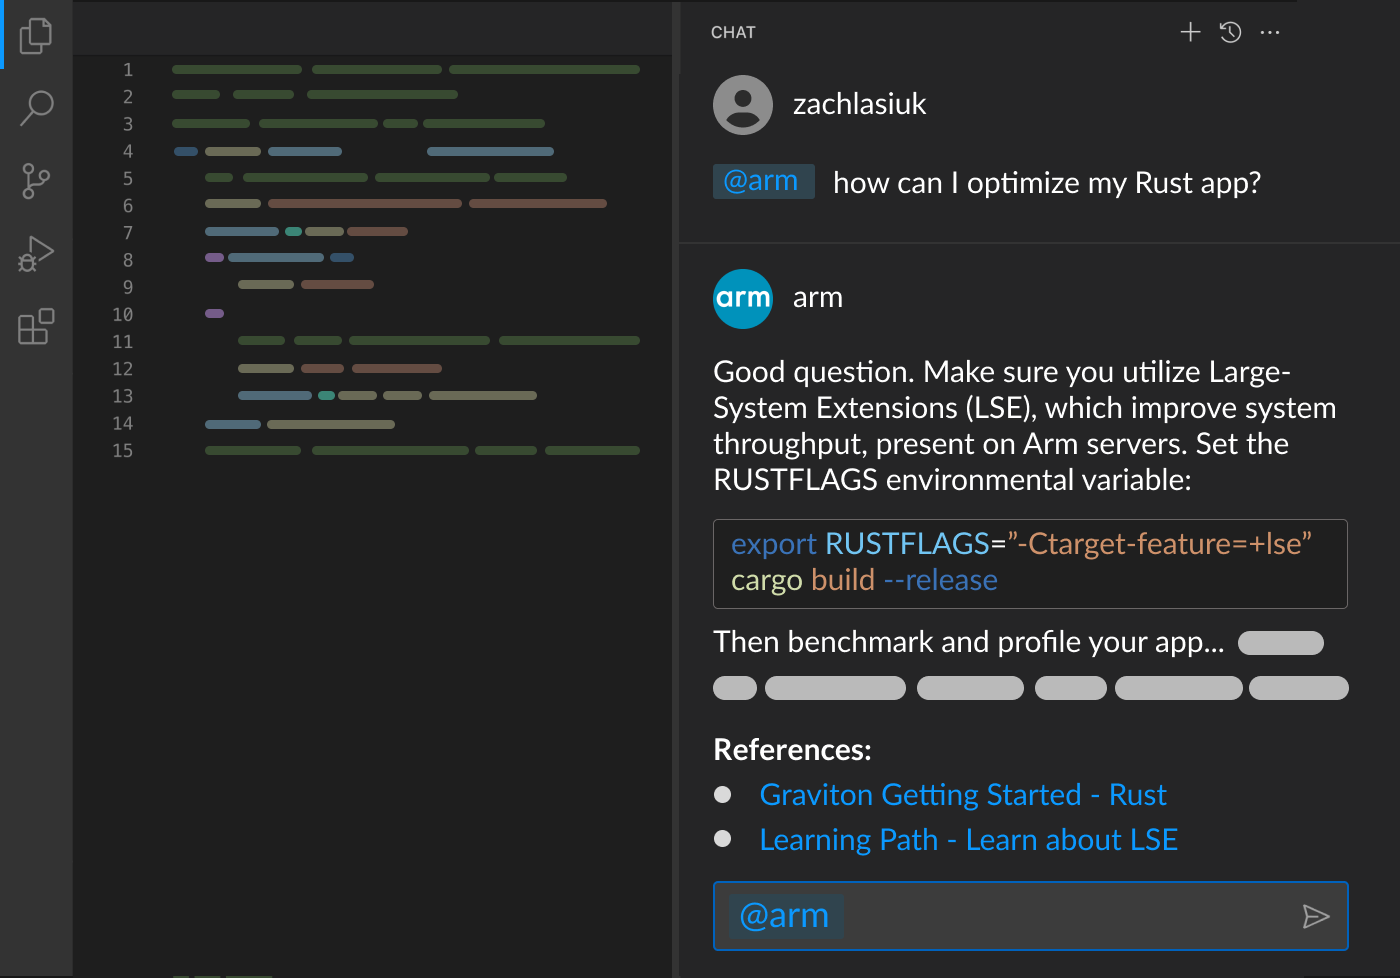The width and height of the screenshot is (1400, 978).
Task: Select the CHAT panel title tab
Action: pyautogui.click(x=733, y=33)
